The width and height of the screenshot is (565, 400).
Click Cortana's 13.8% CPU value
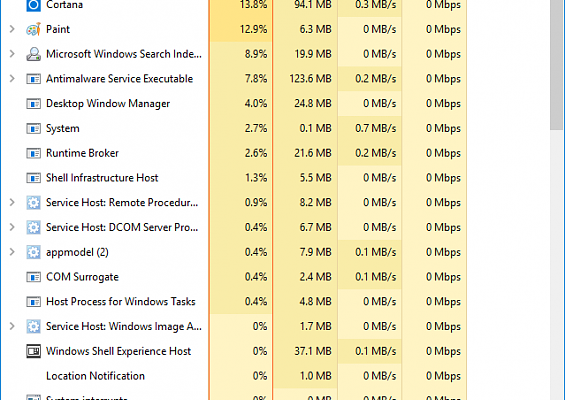253,5
